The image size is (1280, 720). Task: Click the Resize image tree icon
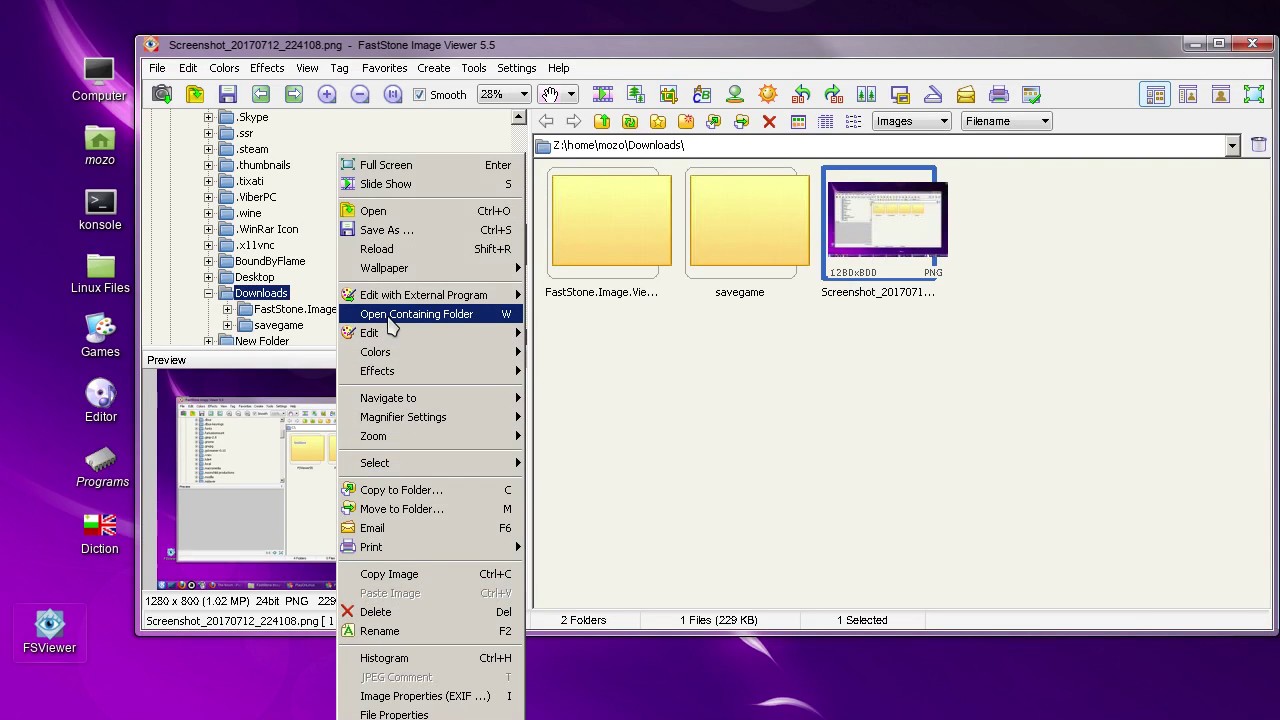tap(636, 95)
